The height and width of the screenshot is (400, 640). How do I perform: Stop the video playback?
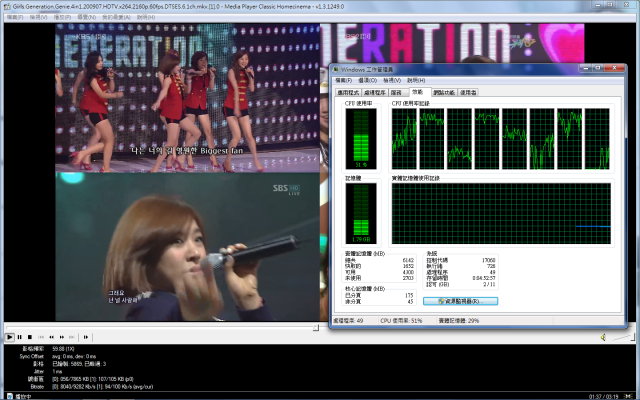[30, 337]
